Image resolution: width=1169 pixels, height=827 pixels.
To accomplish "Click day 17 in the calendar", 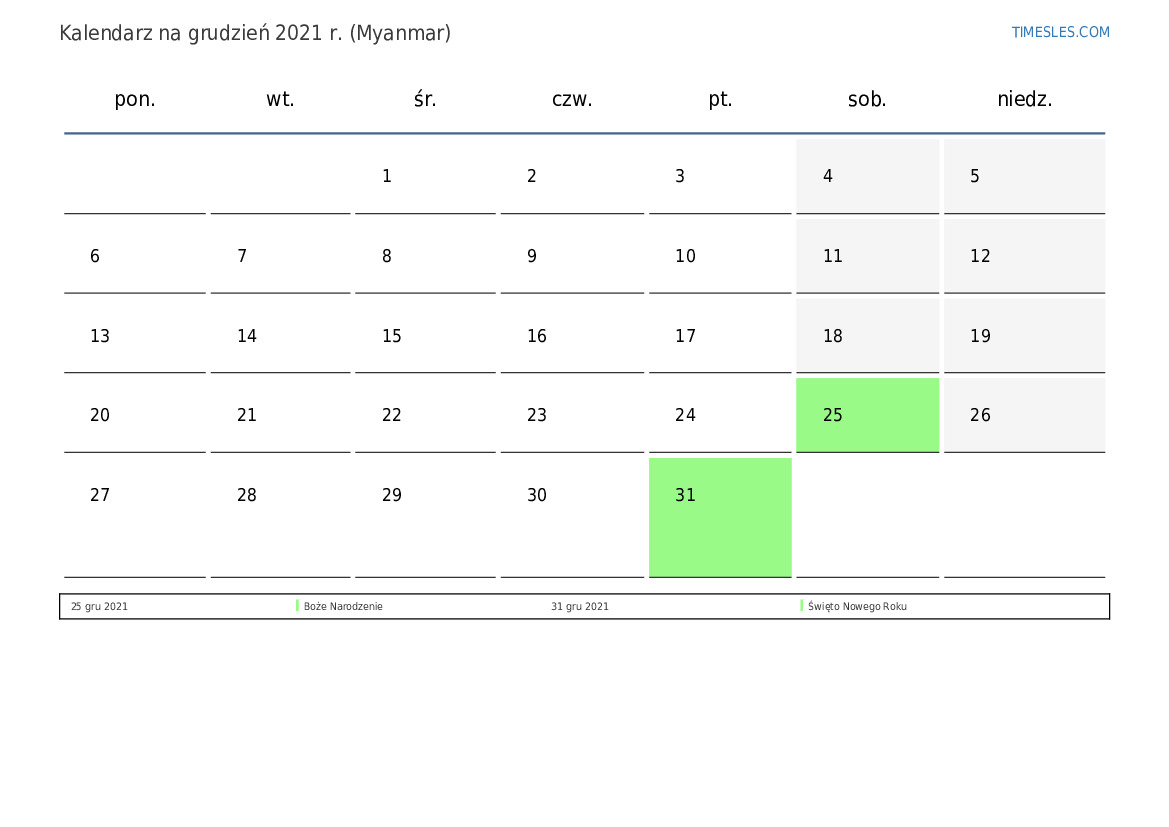I will tap(720, 336).
